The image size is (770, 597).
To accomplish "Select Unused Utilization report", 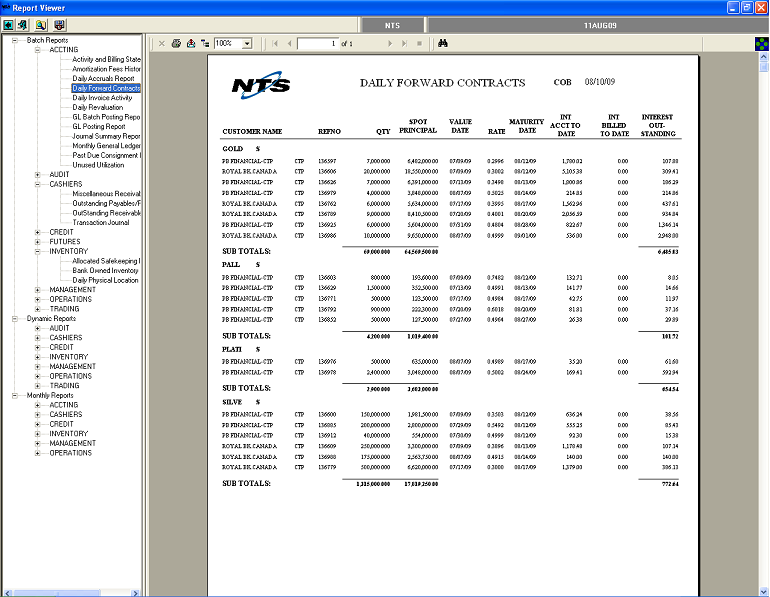I will click(x=98, y=165).
